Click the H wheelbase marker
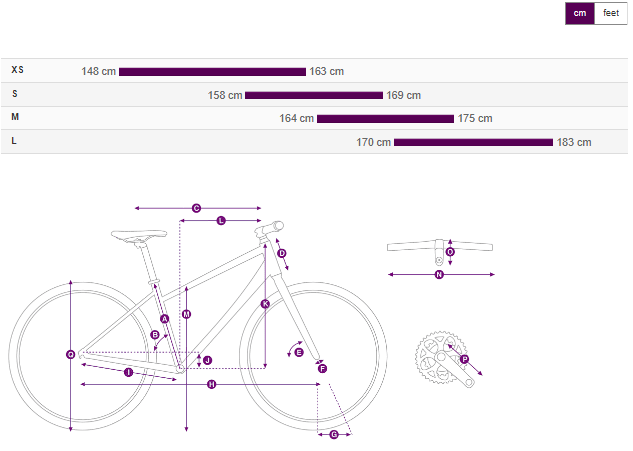633x451 pixels. (x=211, y=384)
